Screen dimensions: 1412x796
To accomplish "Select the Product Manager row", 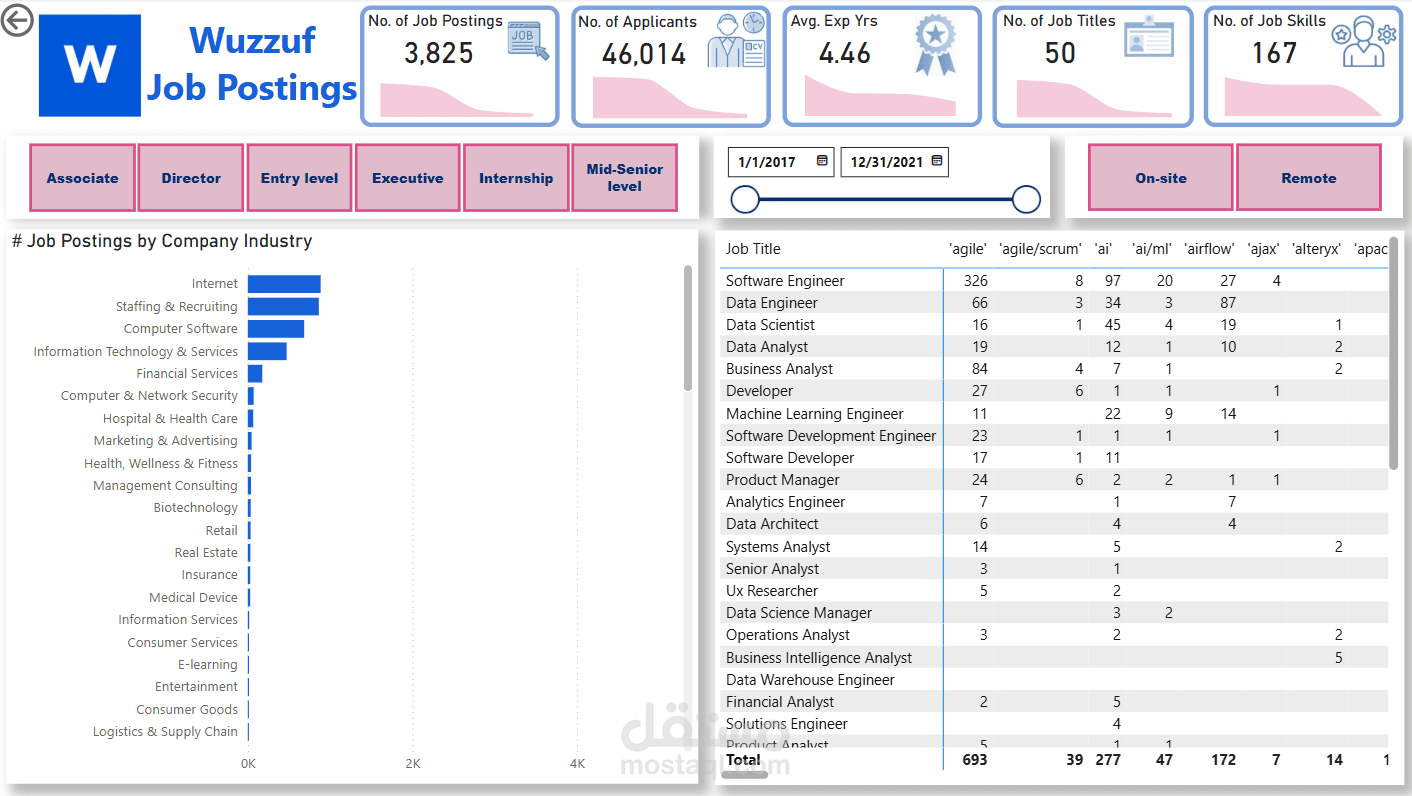I will [x=1054, y=480].
